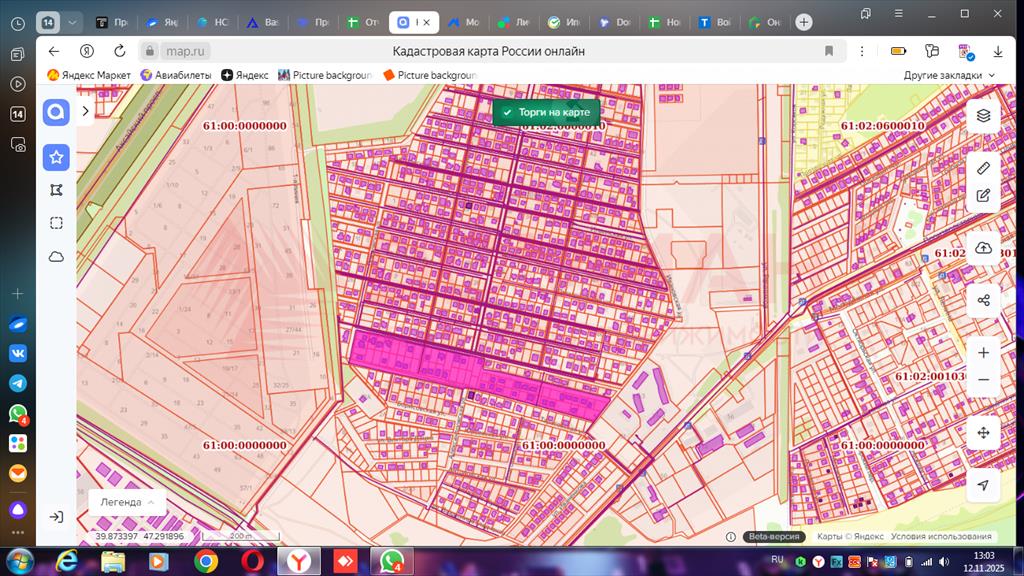
Task: Expand the left sidebar with chevron
Action: (x=86, y=112)
